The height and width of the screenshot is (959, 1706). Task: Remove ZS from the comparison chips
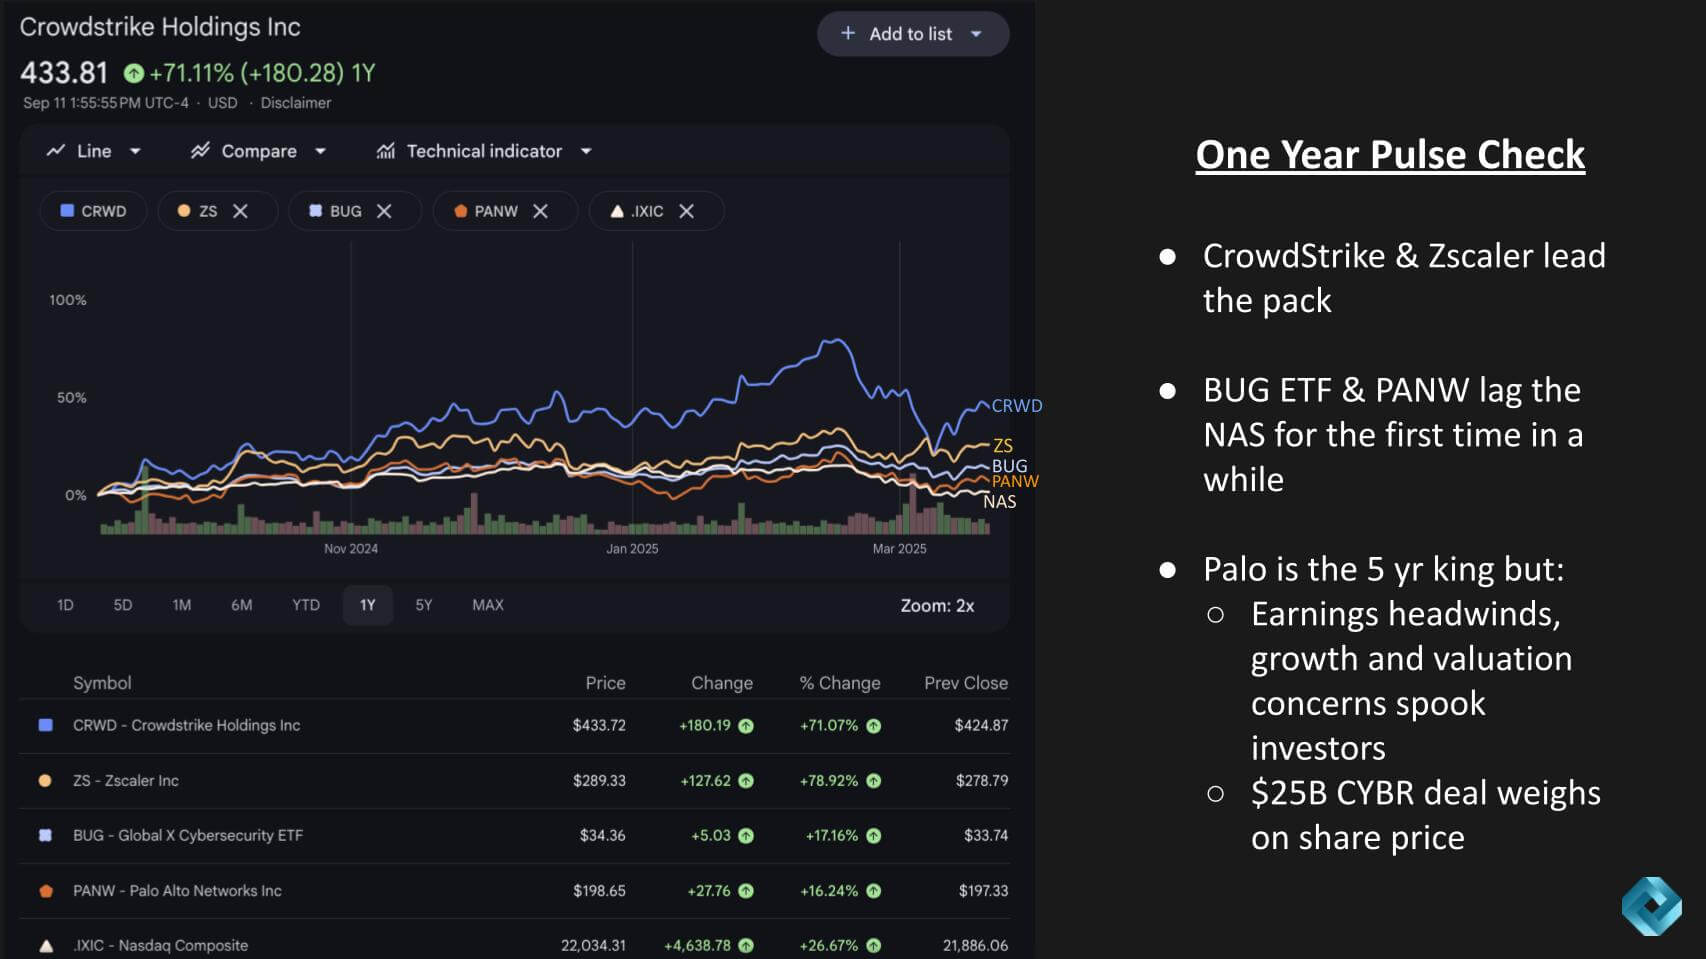(x=240, y=211)
